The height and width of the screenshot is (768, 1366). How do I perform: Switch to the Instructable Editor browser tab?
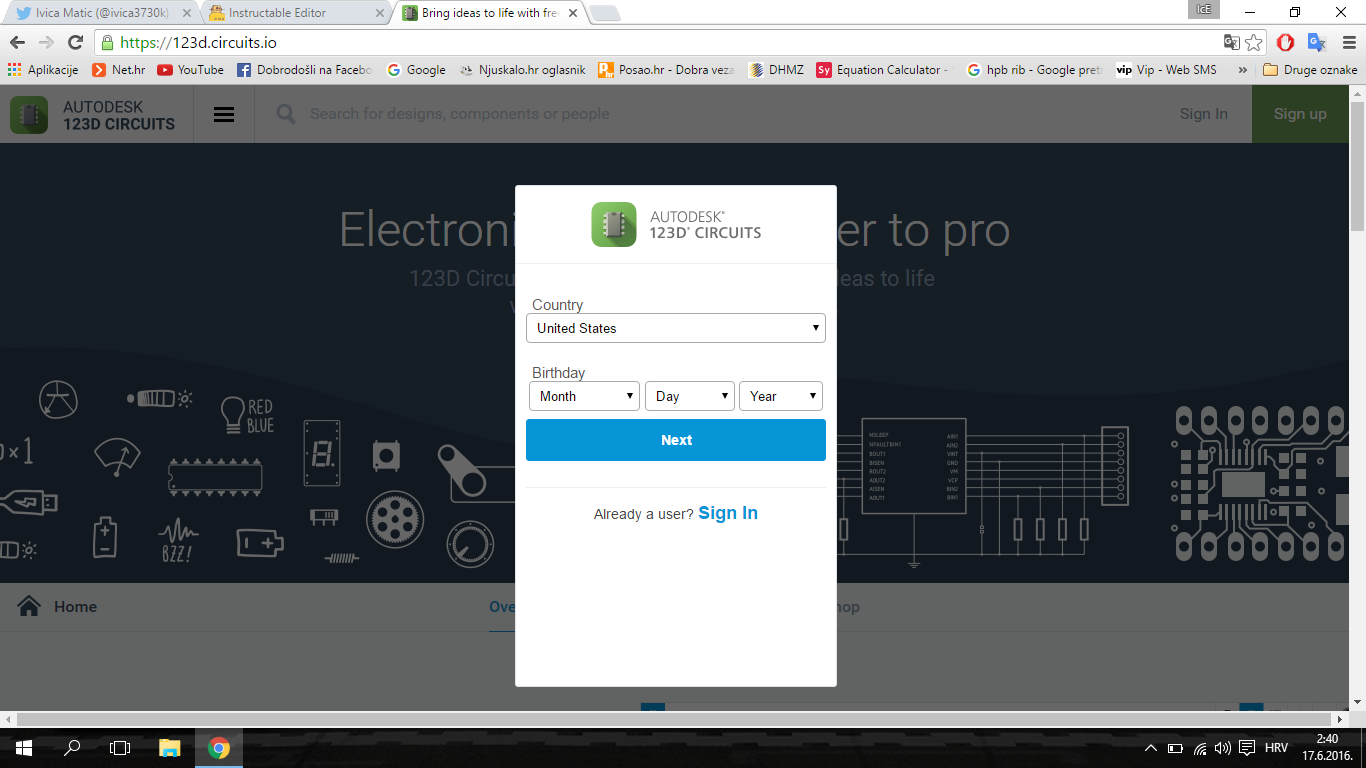(281, 13)
